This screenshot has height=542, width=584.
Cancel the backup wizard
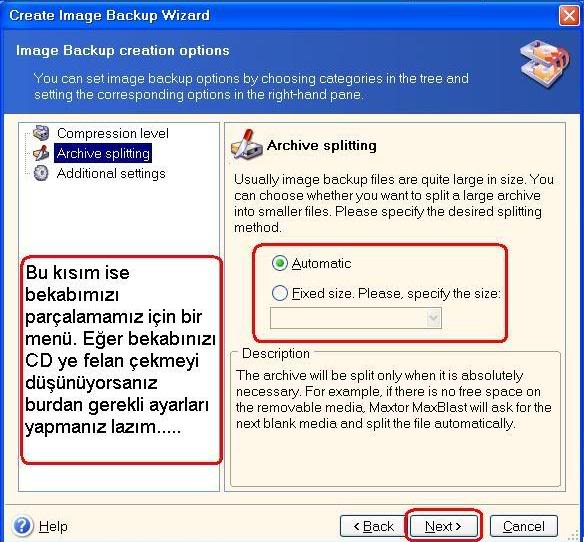click(523, 526)
